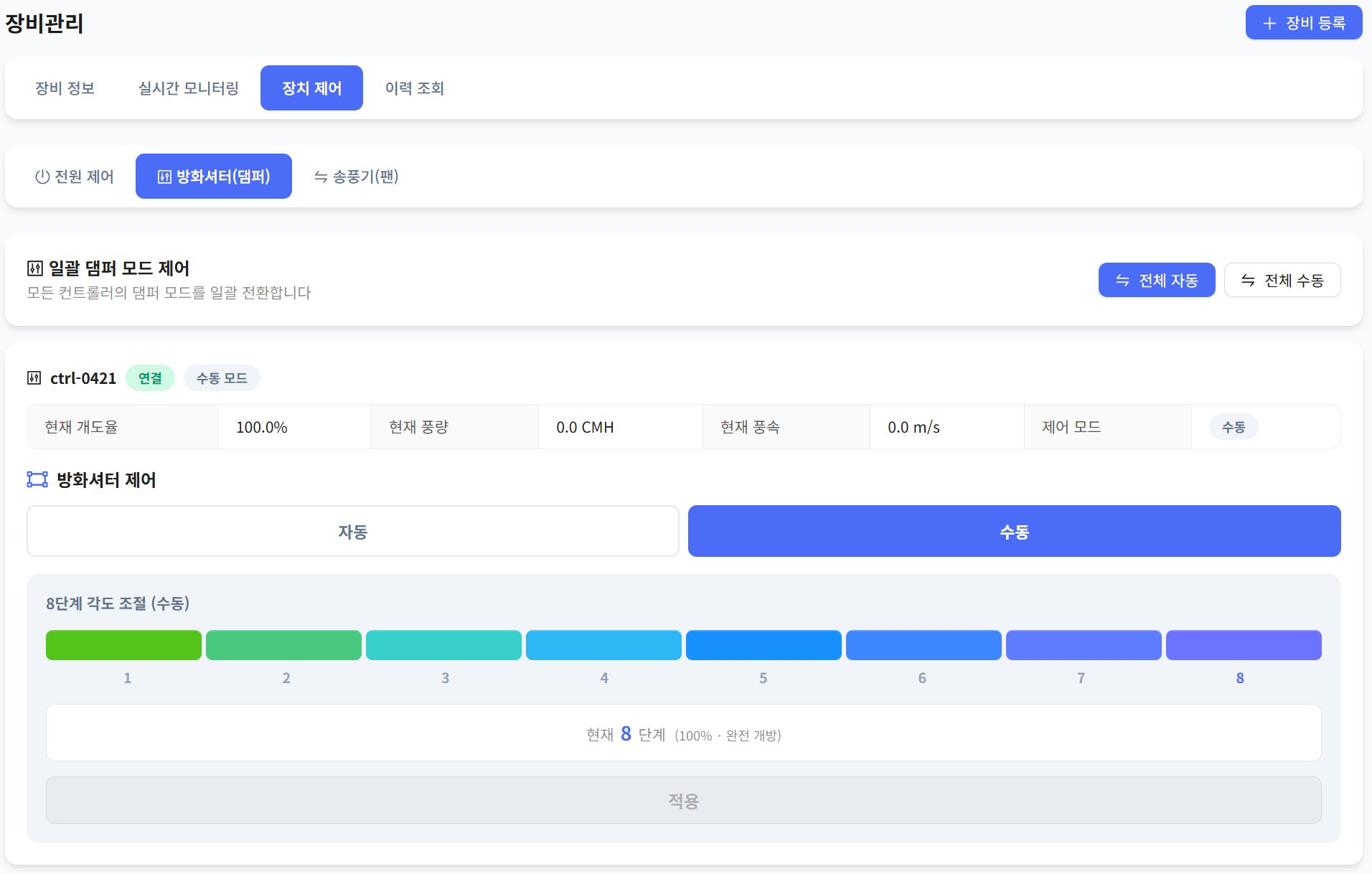Screen dimensions: 1372x896
Task: Choose the step 8 purple segment
Action: [x=1243, y=645]
